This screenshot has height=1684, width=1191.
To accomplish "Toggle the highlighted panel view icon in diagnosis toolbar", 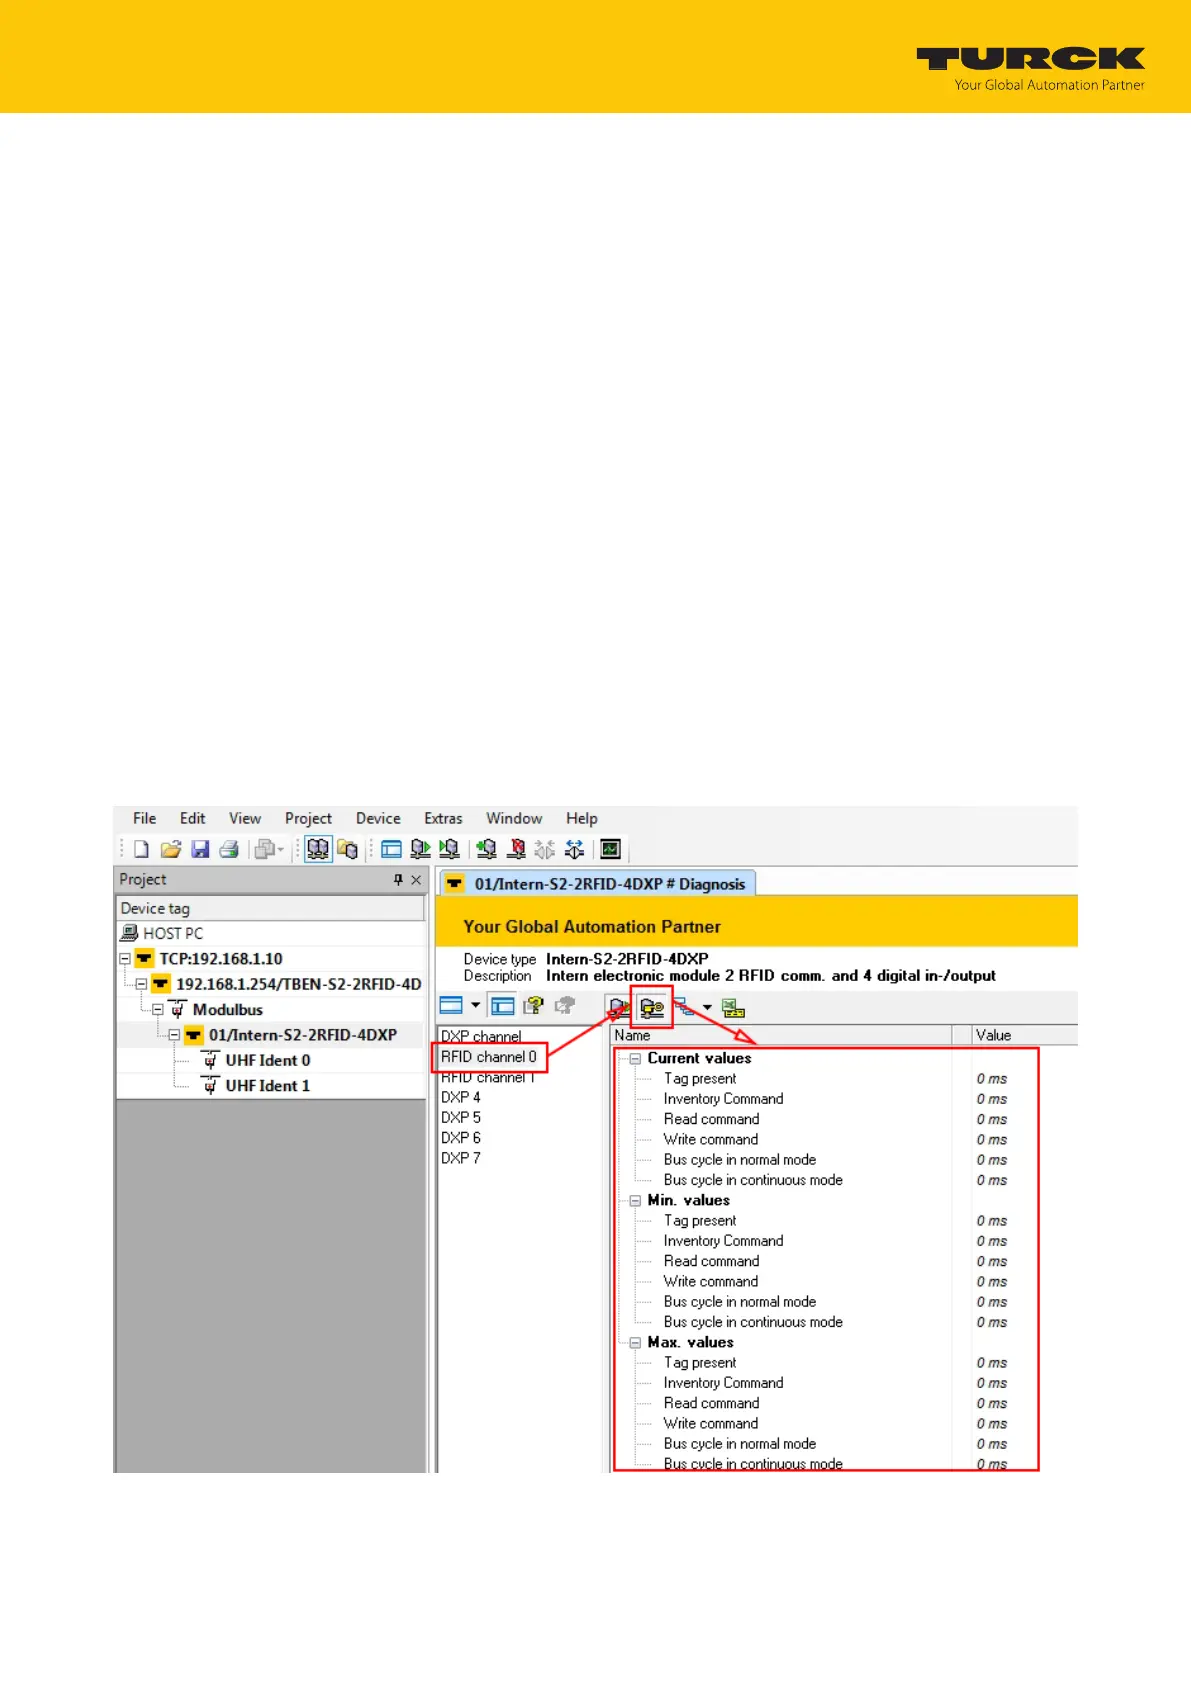I will tap(503, 1006).
